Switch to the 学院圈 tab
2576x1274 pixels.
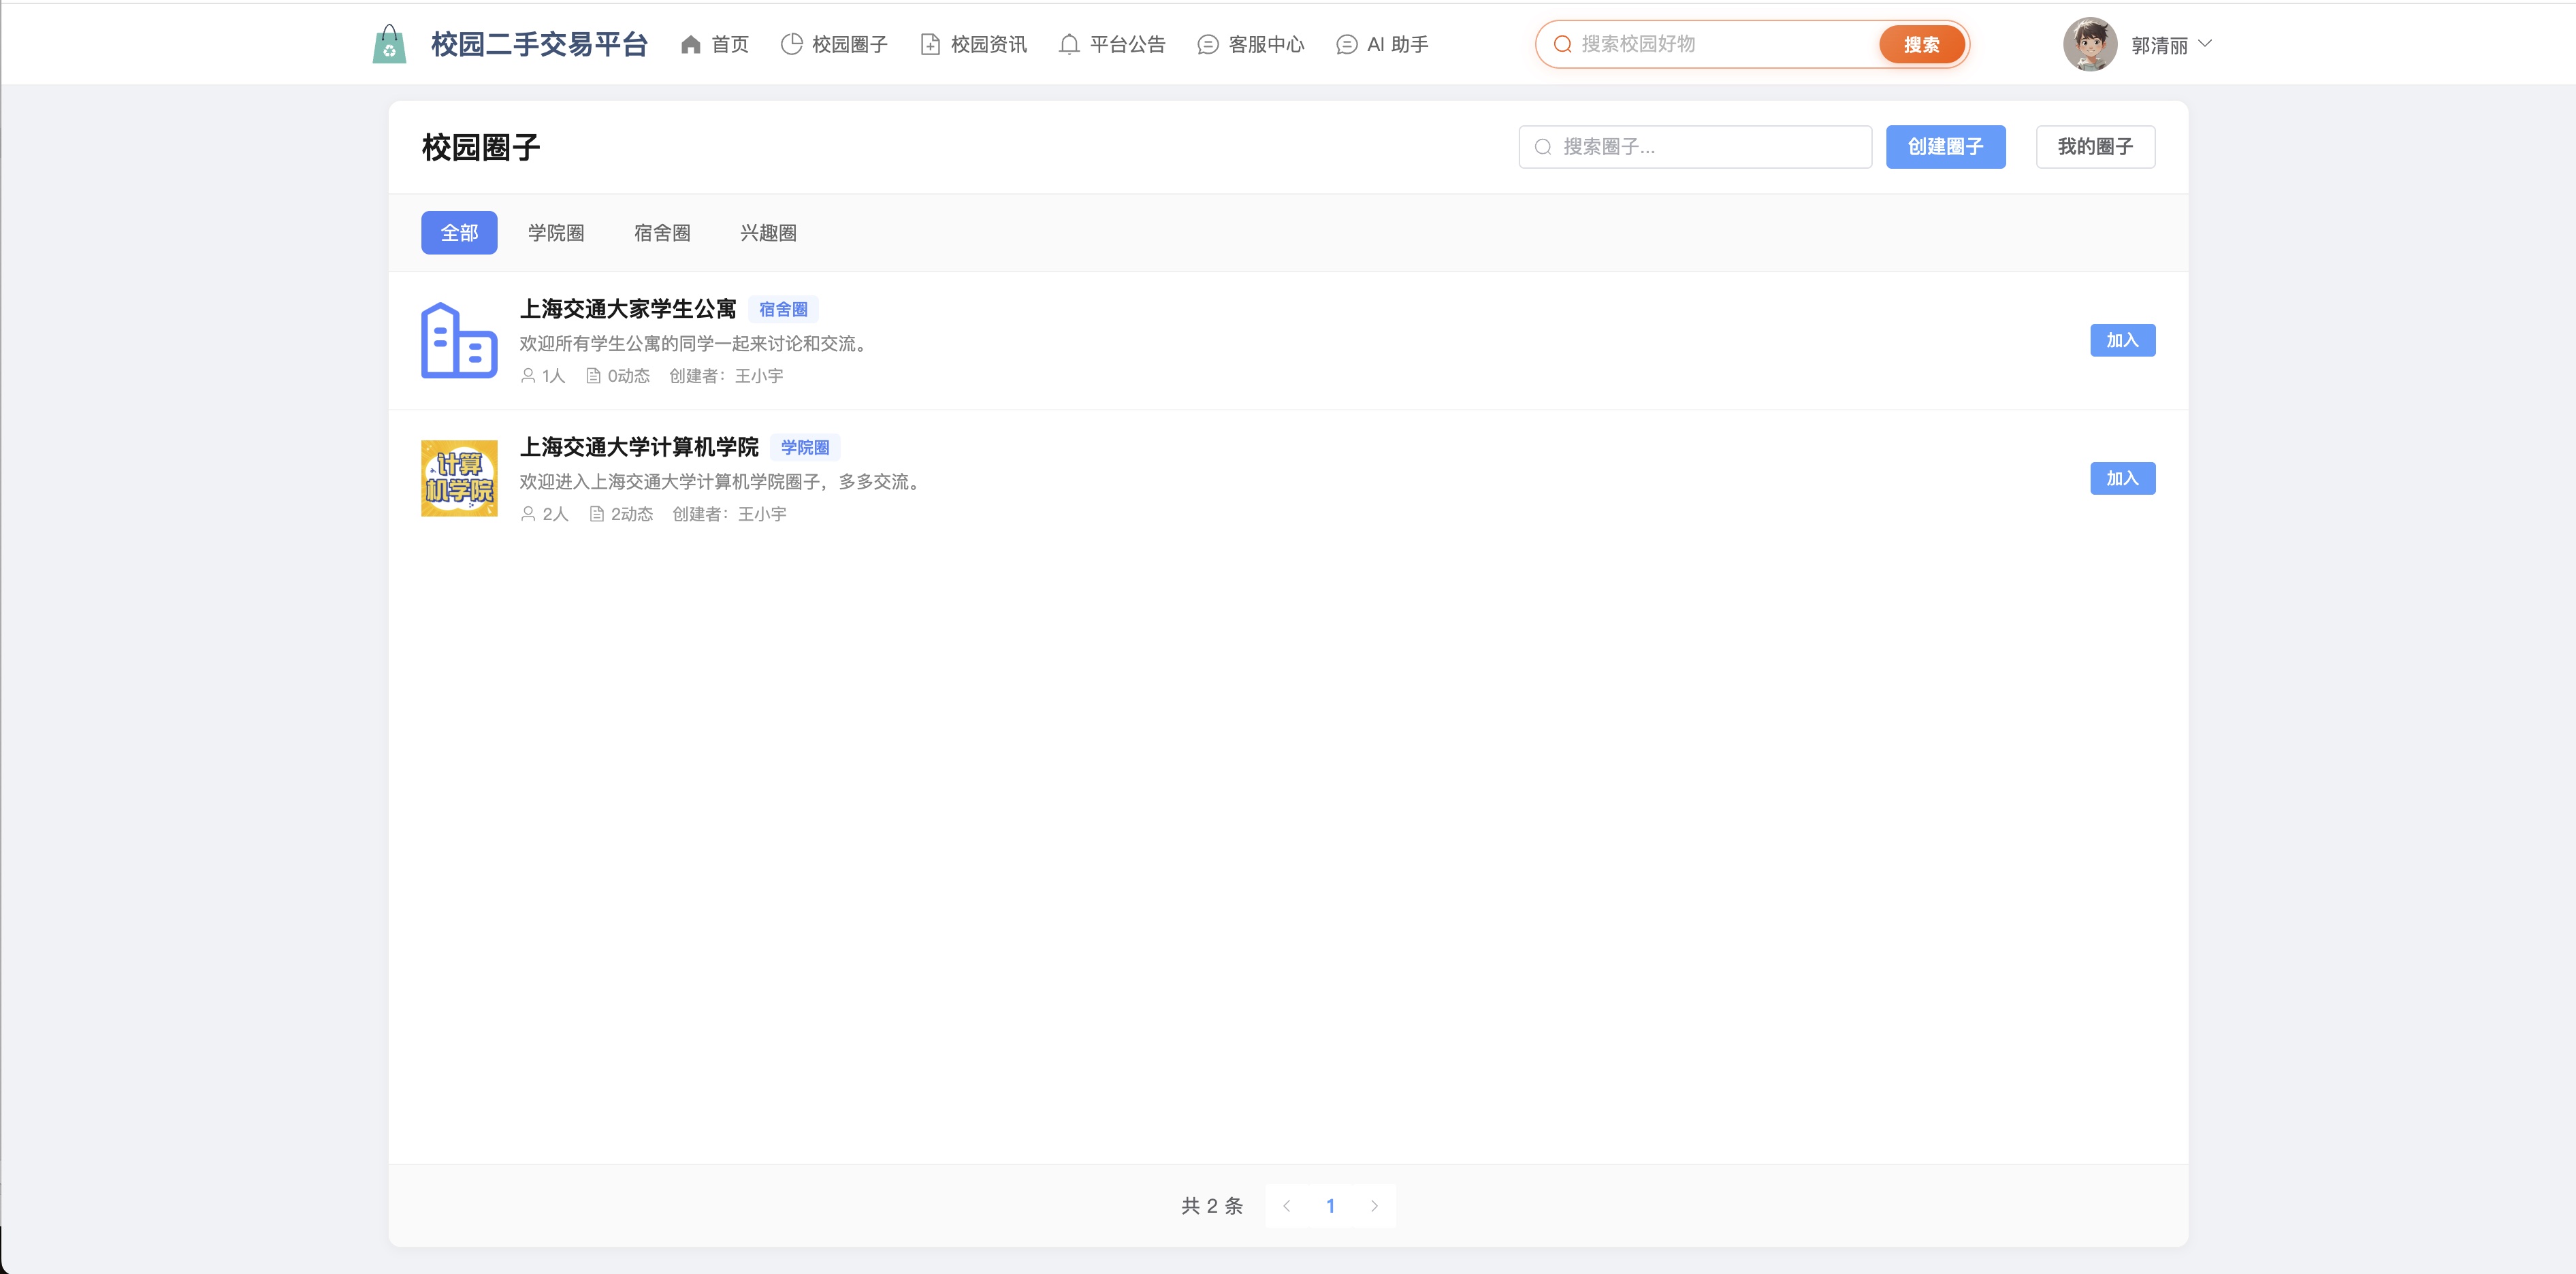pos(556,233)
